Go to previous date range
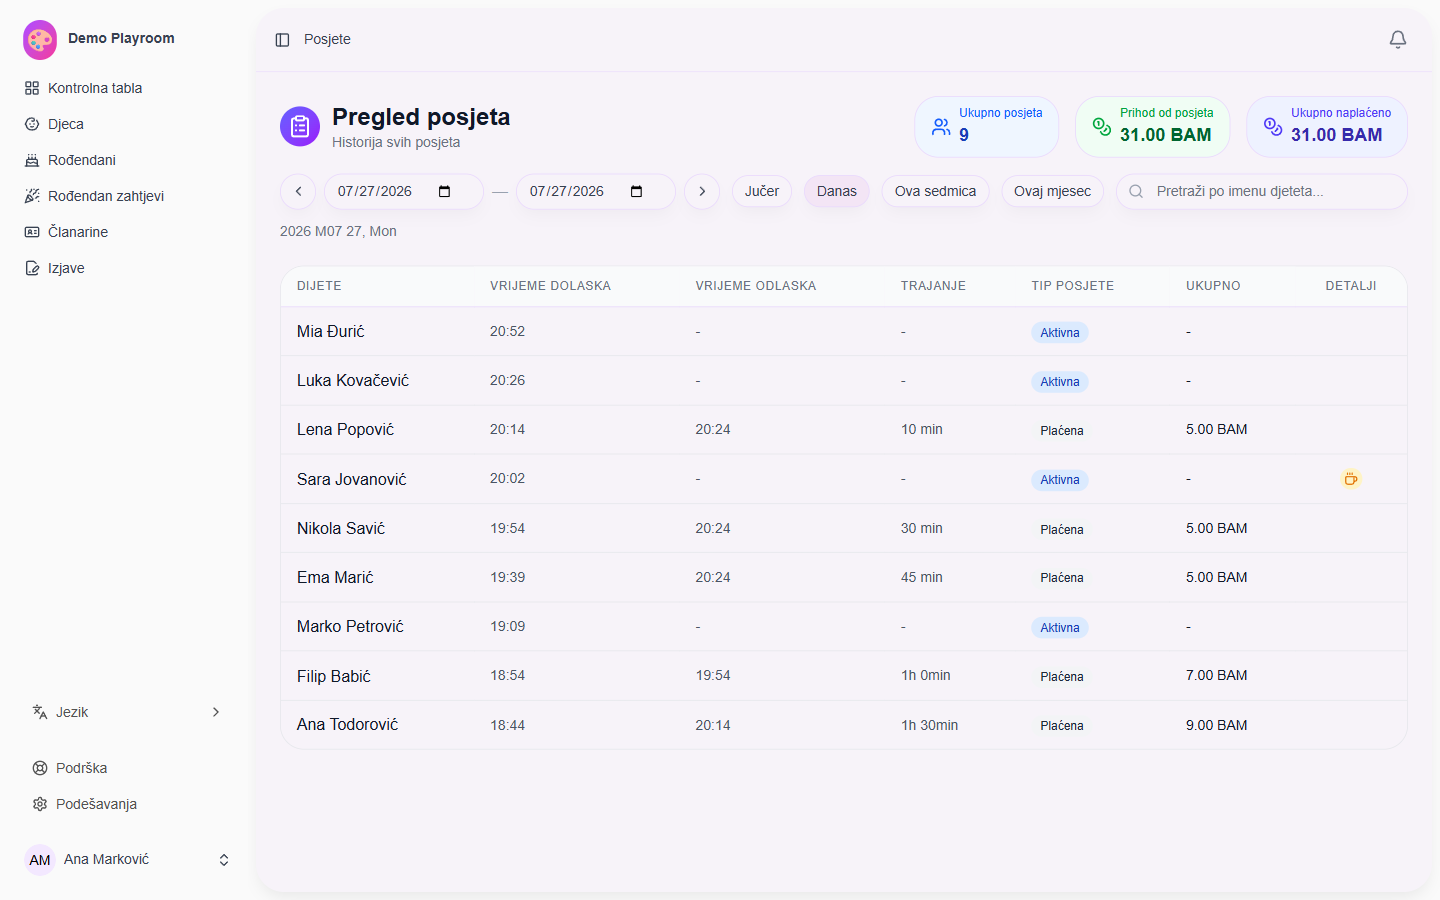The height and width of the screenshot is (900, 1440). (x=298, y=192)
